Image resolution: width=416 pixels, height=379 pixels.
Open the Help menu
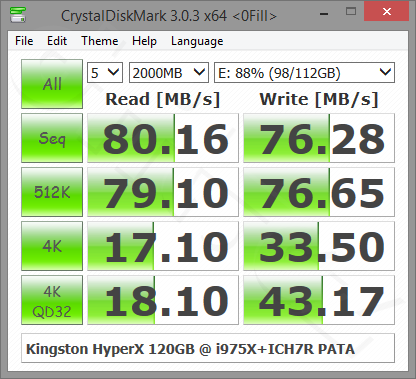[x=144, y=41]
